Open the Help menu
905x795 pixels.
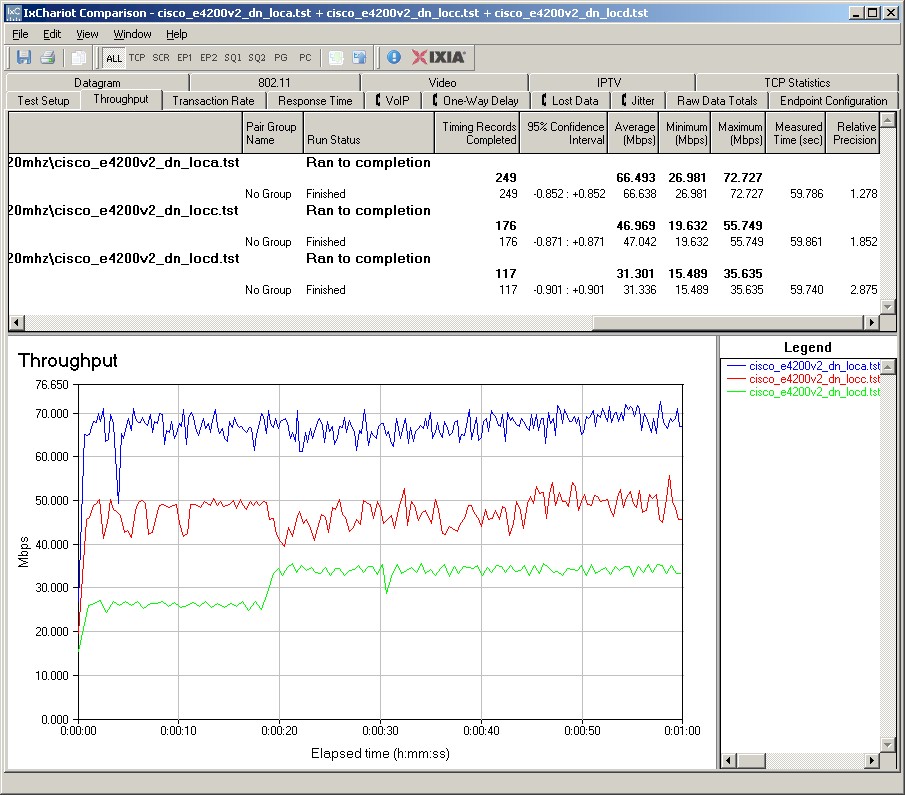(x=177, y=34)
